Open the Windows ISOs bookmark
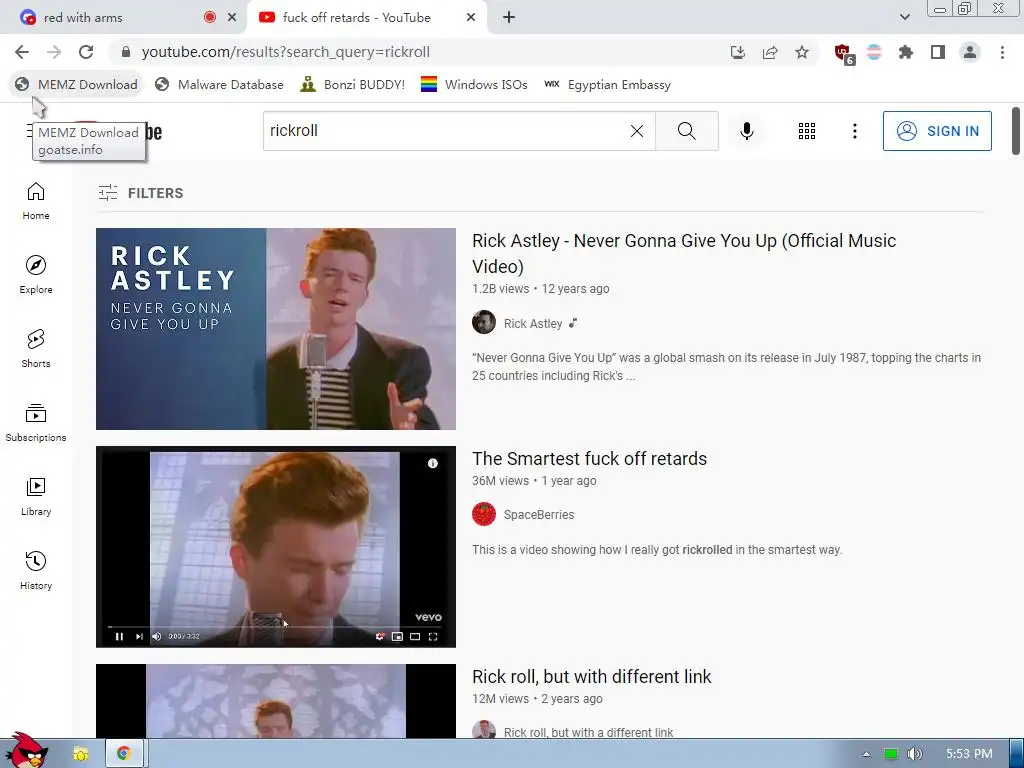1024x768 pixels. tap(474, 84)
